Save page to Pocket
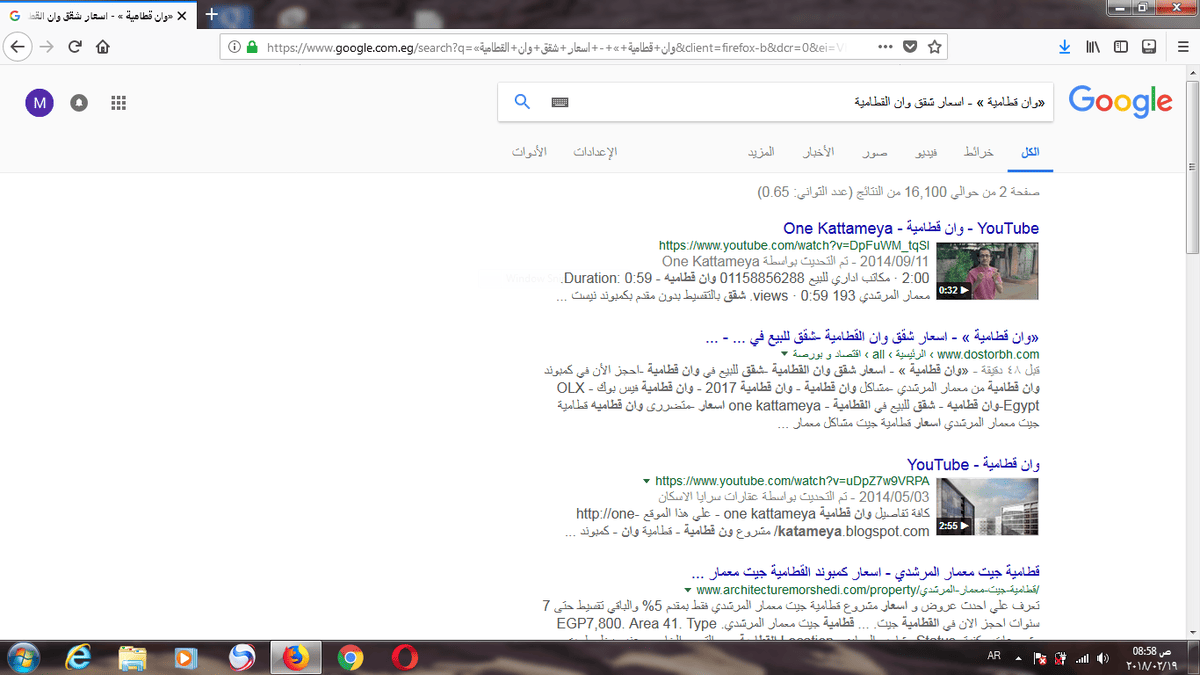1200x675 pixels. pyautogui.click(x=910, y=47)
